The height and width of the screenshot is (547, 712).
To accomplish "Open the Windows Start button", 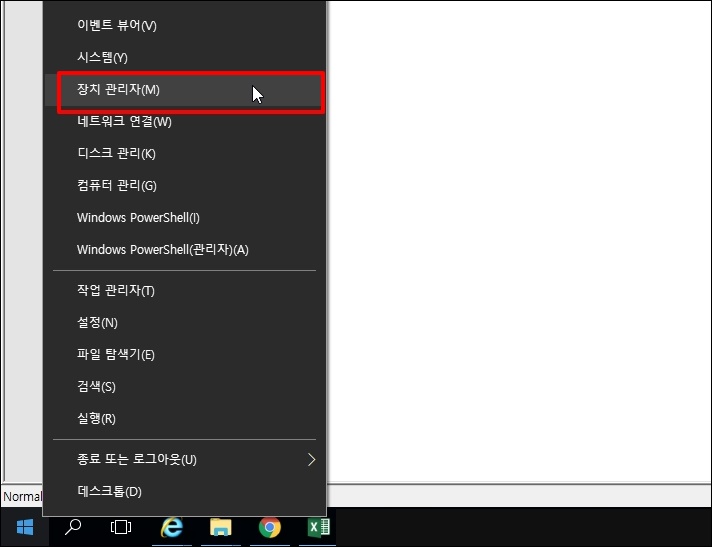I will click(x=25, y=527).
